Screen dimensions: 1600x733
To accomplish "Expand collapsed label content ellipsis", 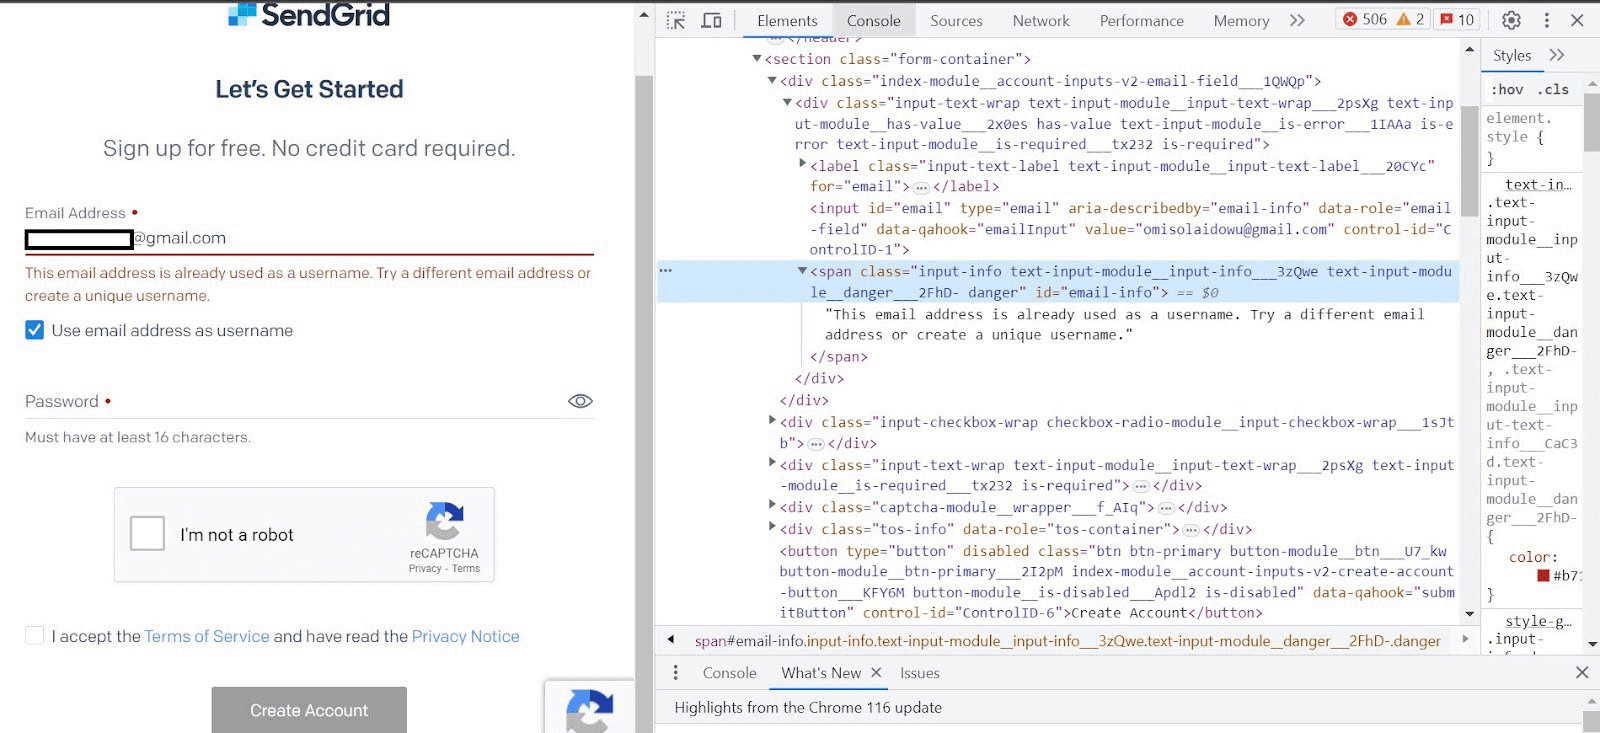I will click(x=922, y=187).
